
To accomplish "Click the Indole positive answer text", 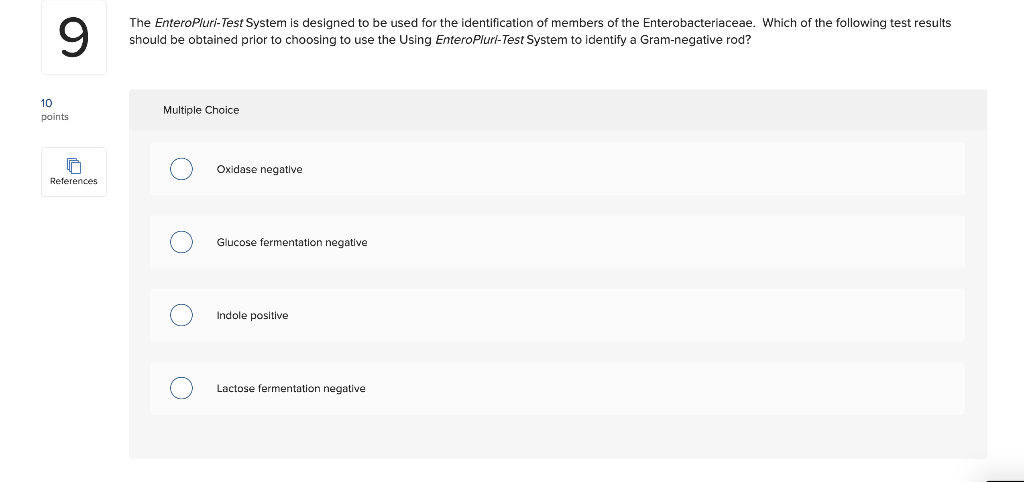I will tap(252, 315).
